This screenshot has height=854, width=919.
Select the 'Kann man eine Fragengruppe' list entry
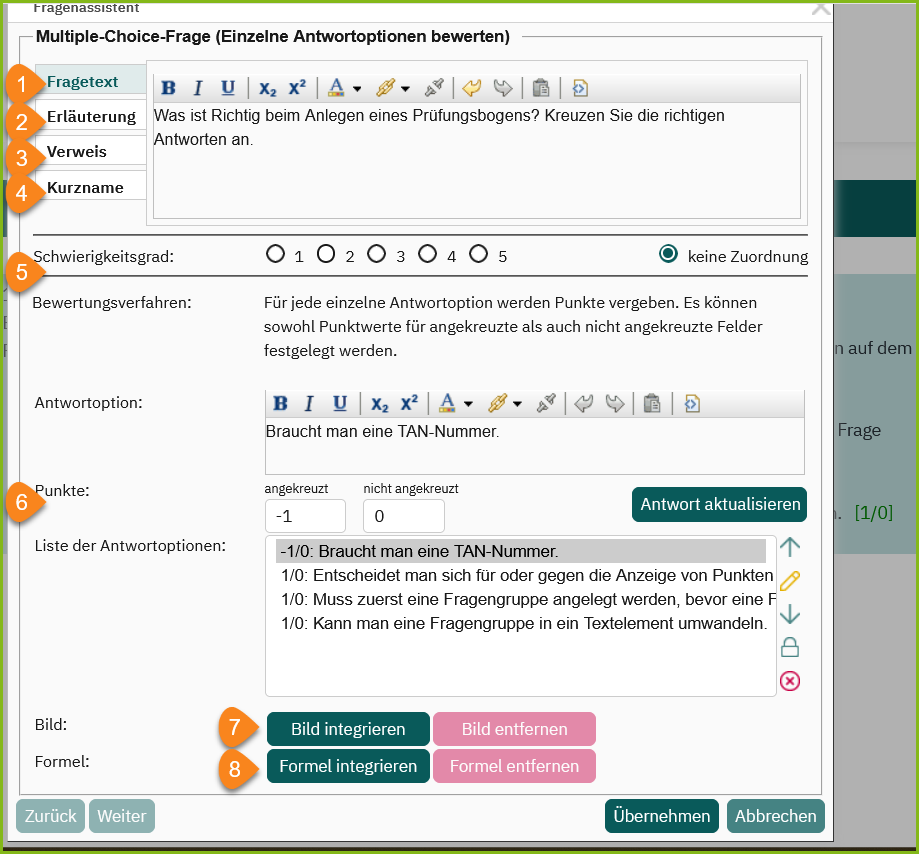coord(523,624)
